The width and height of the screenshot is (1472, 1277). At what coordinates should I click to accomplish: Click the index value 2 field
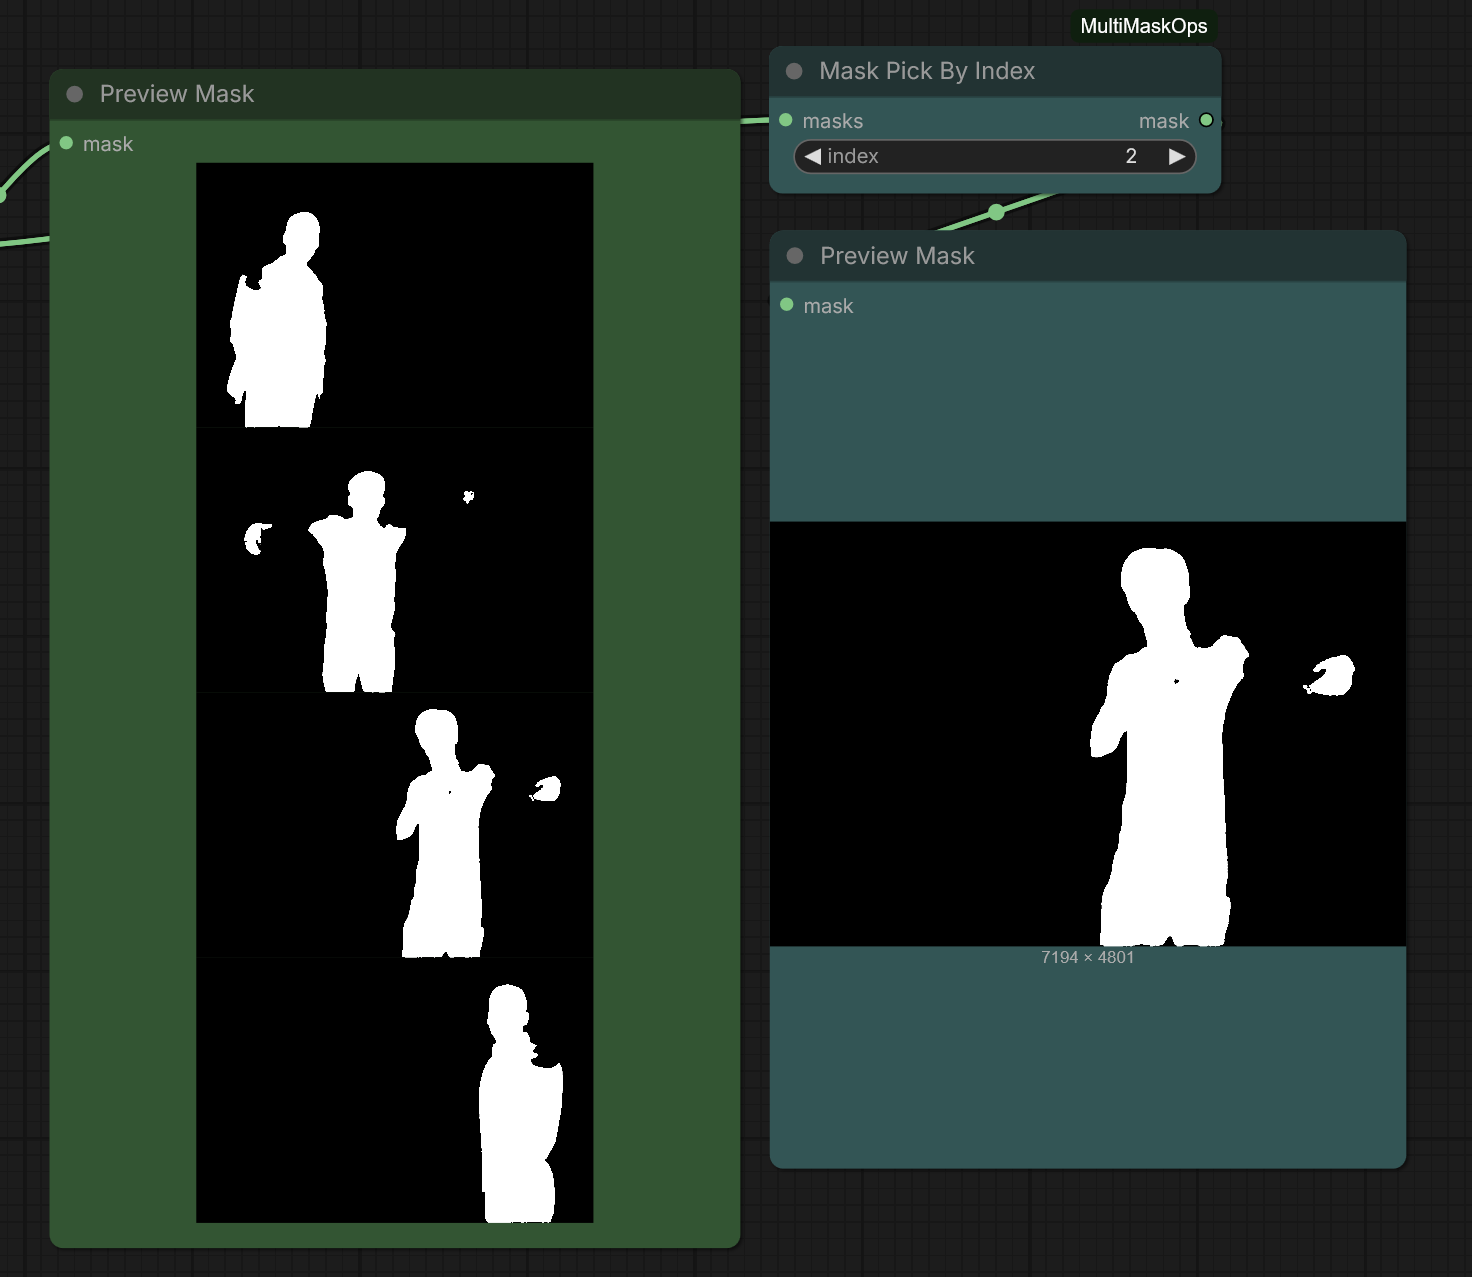(x=995, y=156)
